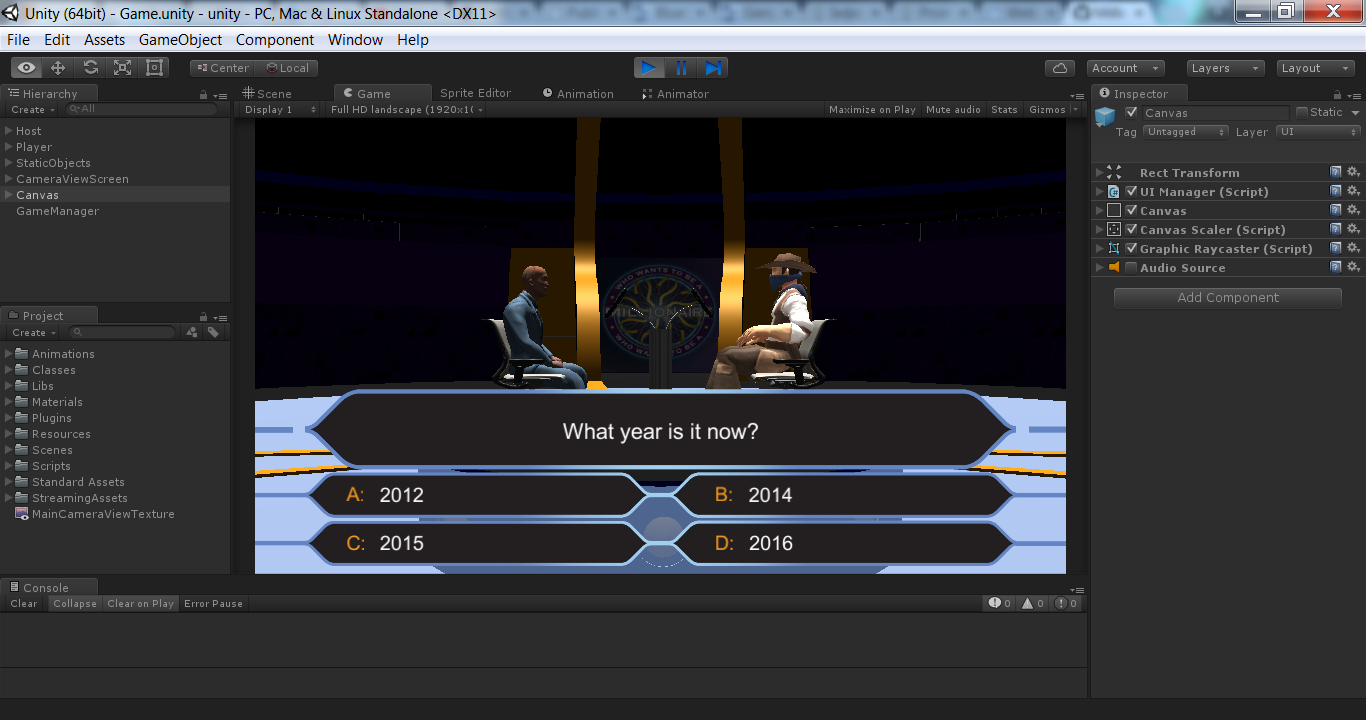
Task: Open the Component menu
Action: [x=275, y=40]
